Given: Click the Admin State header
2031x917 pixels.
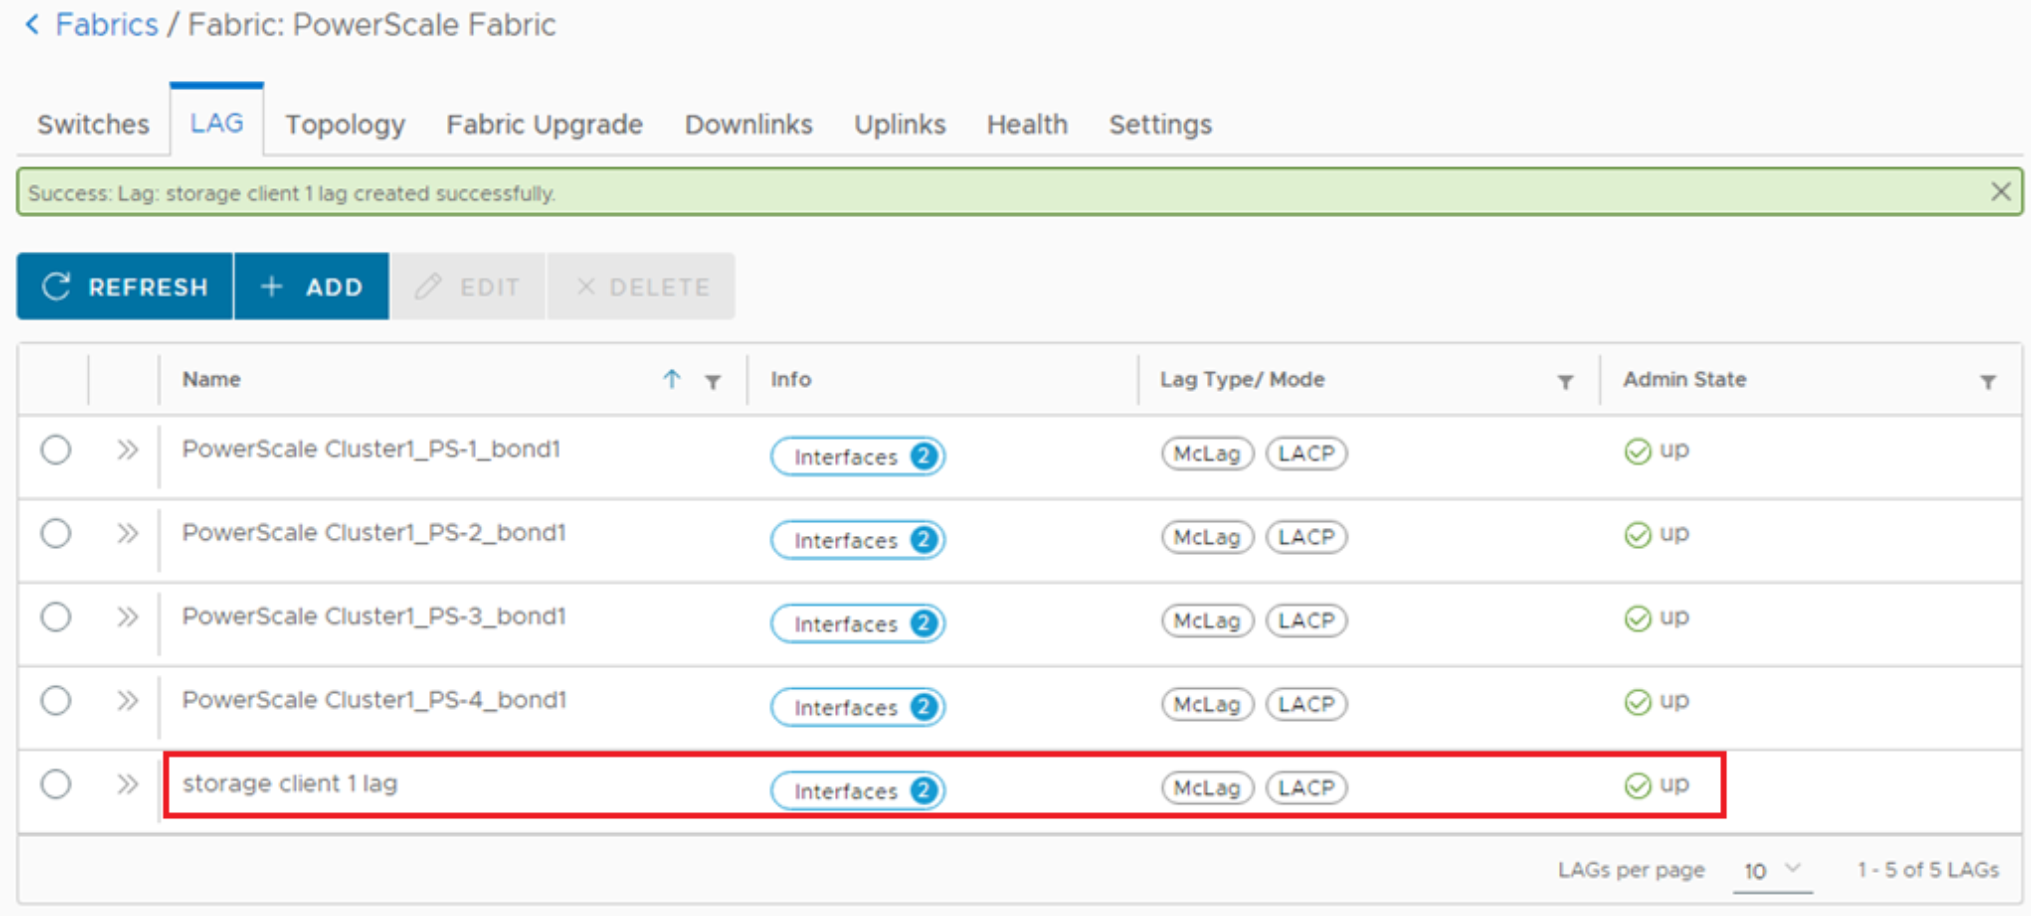Looking at the screenshot, I should coord(1684,379).
